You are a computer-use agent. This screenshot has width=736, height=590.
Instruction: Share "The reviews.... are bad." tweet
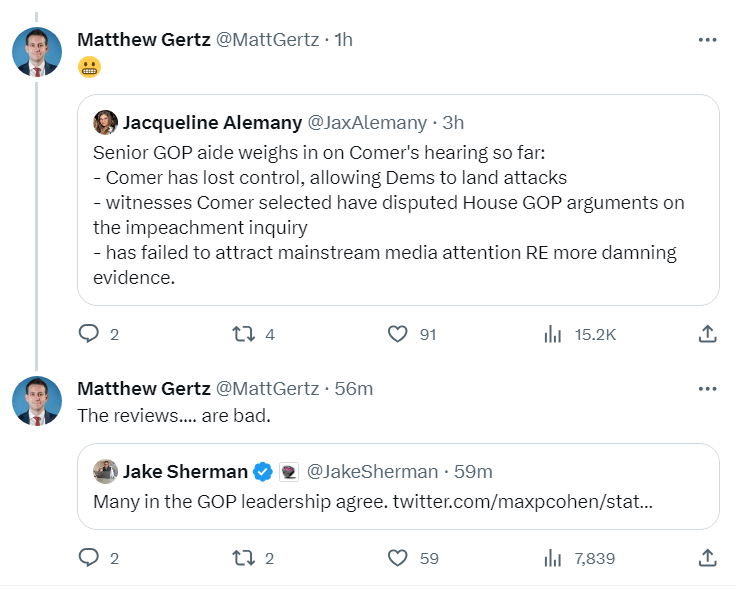click(x=707, y=558)
